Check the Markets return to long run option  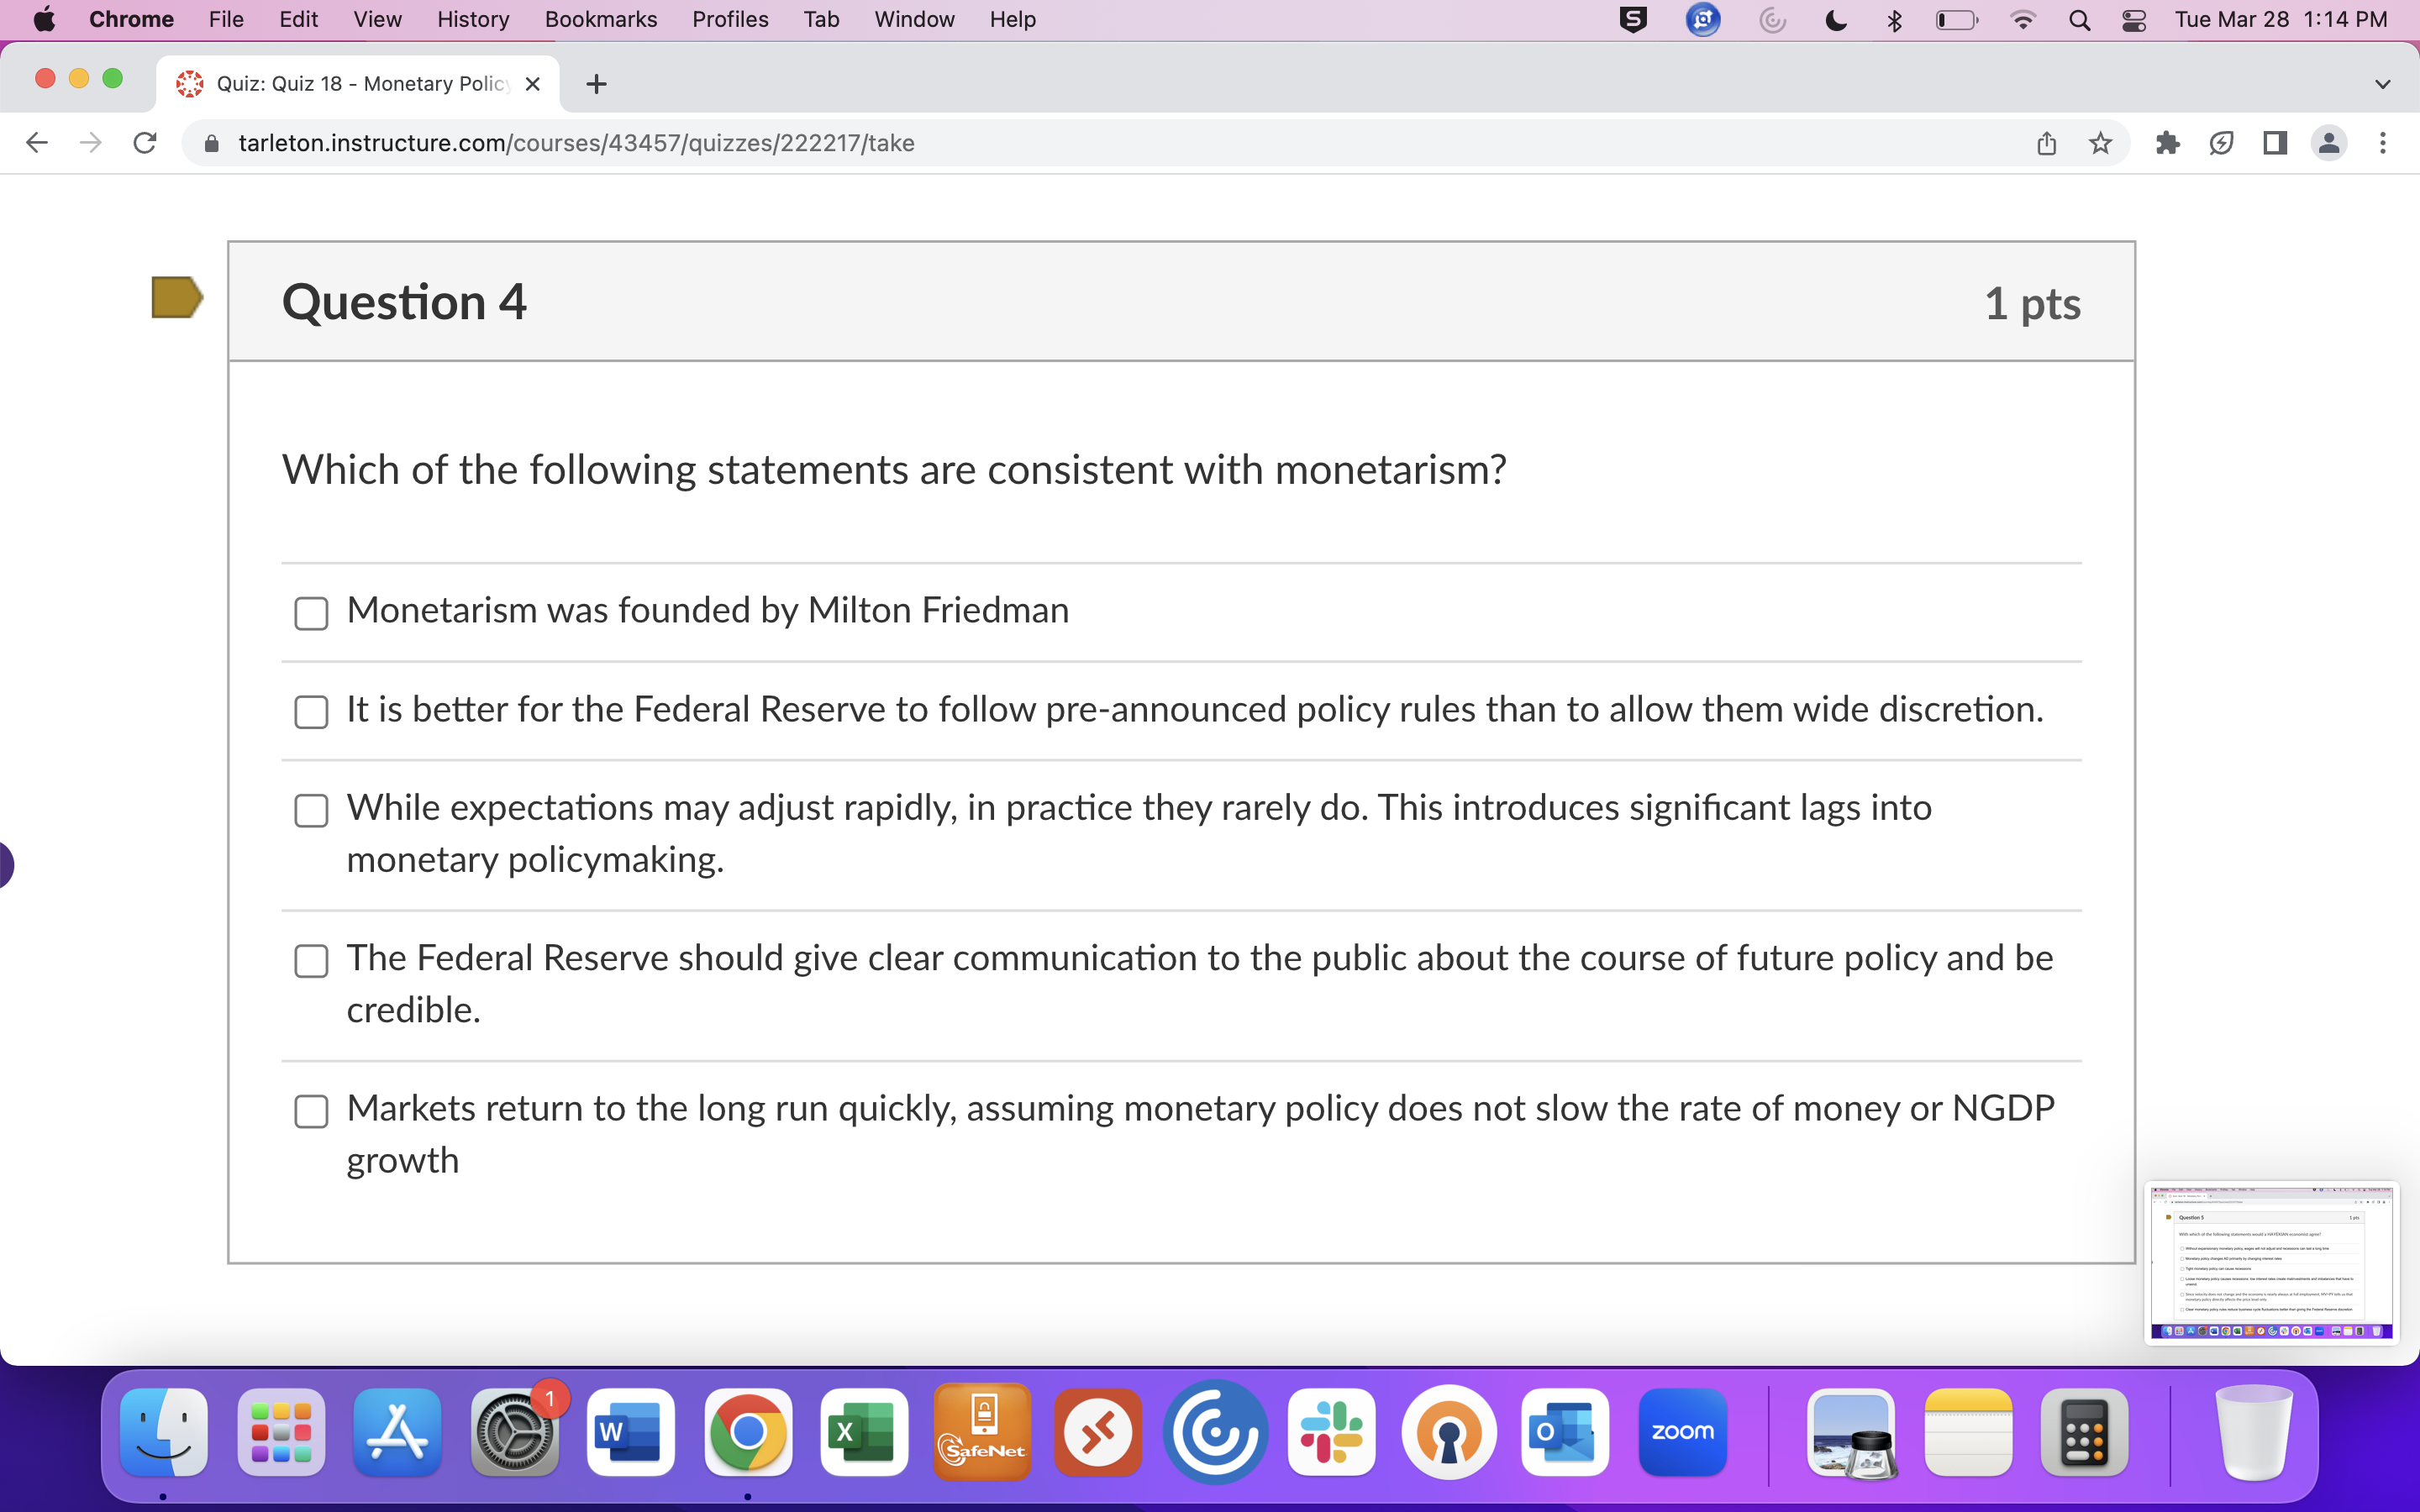(x=311, y=1111)
